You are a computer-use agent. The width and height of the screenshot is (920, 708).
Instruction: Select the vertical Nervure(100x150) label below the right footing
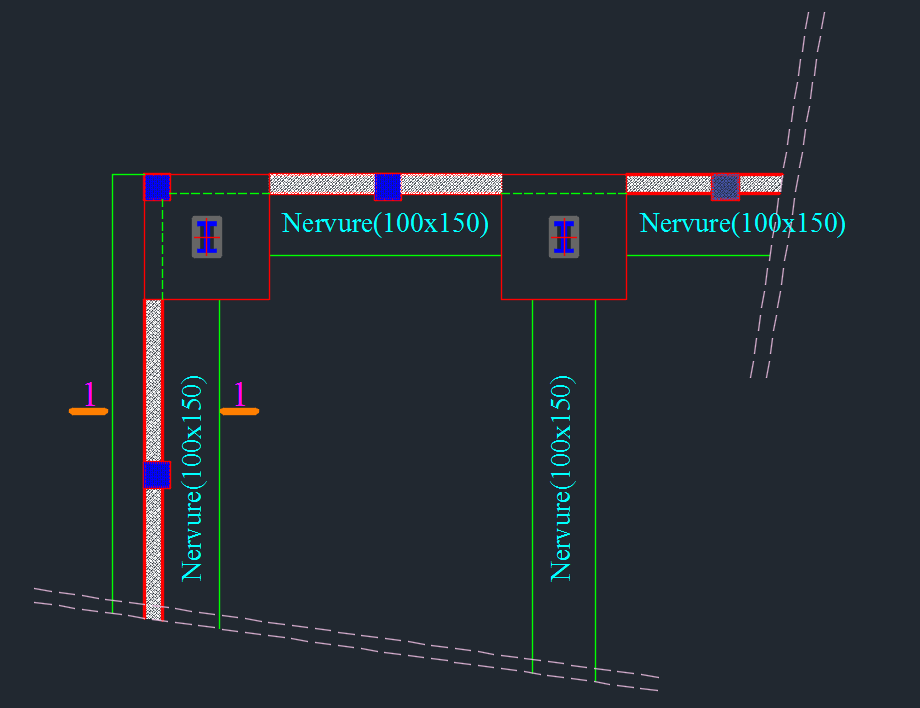tap(562, 478)
